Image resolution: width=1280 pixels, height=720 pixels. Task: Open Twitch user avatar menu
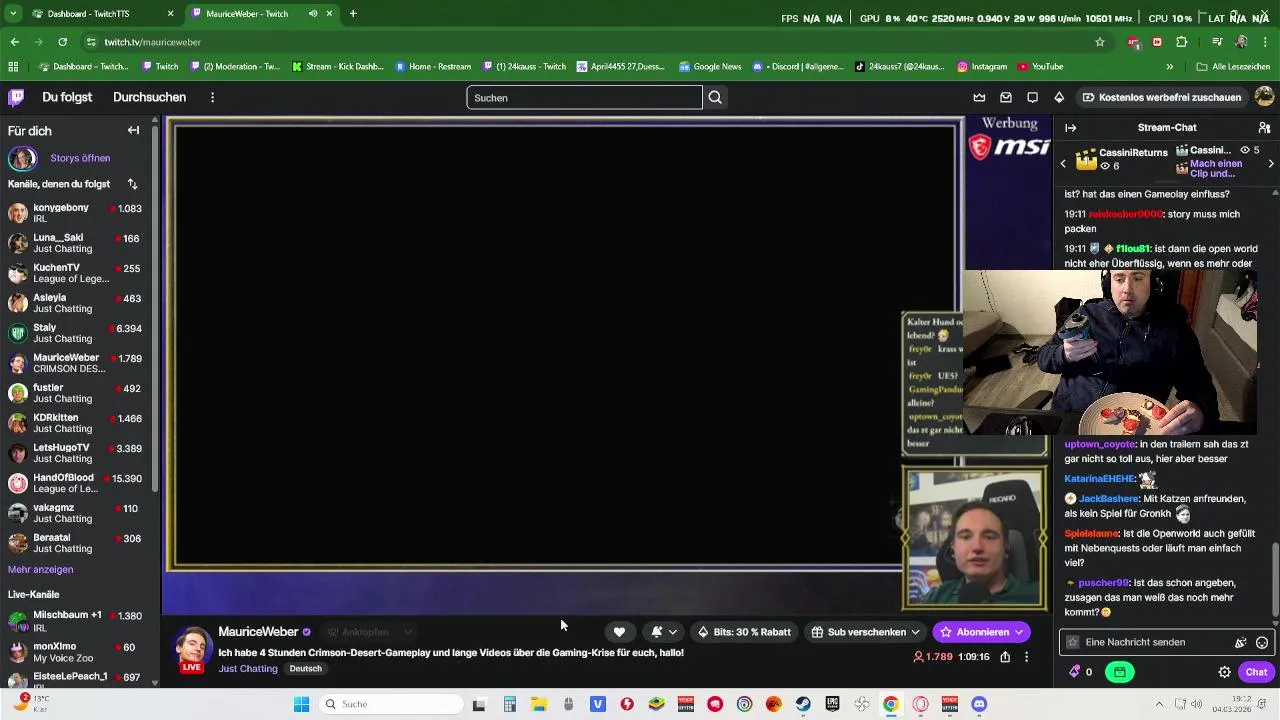(x=1264, y=97)
